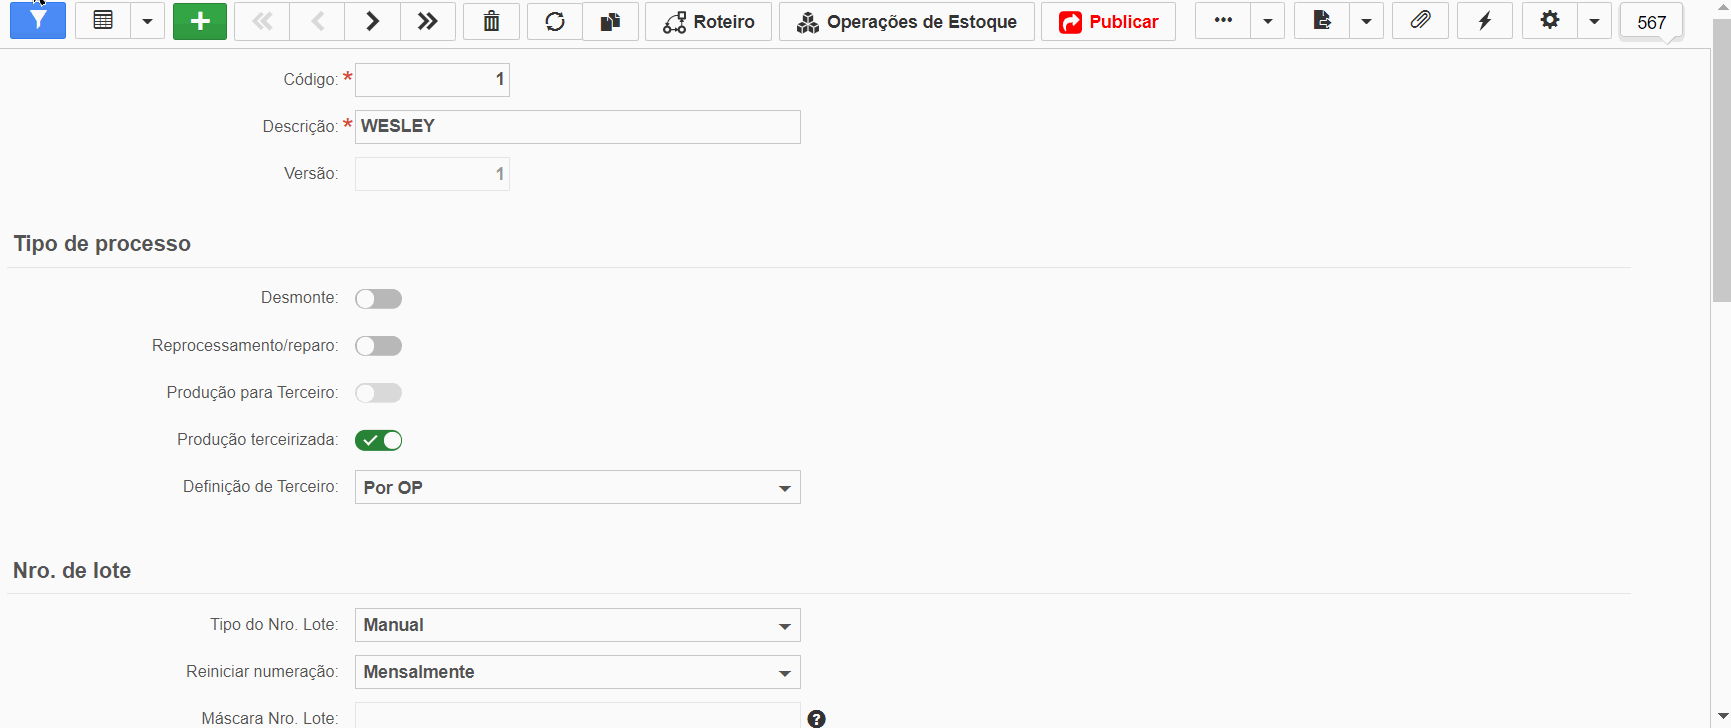Go to the next record arrow
Screen dimensions: 1731x728
click(372, 21)
